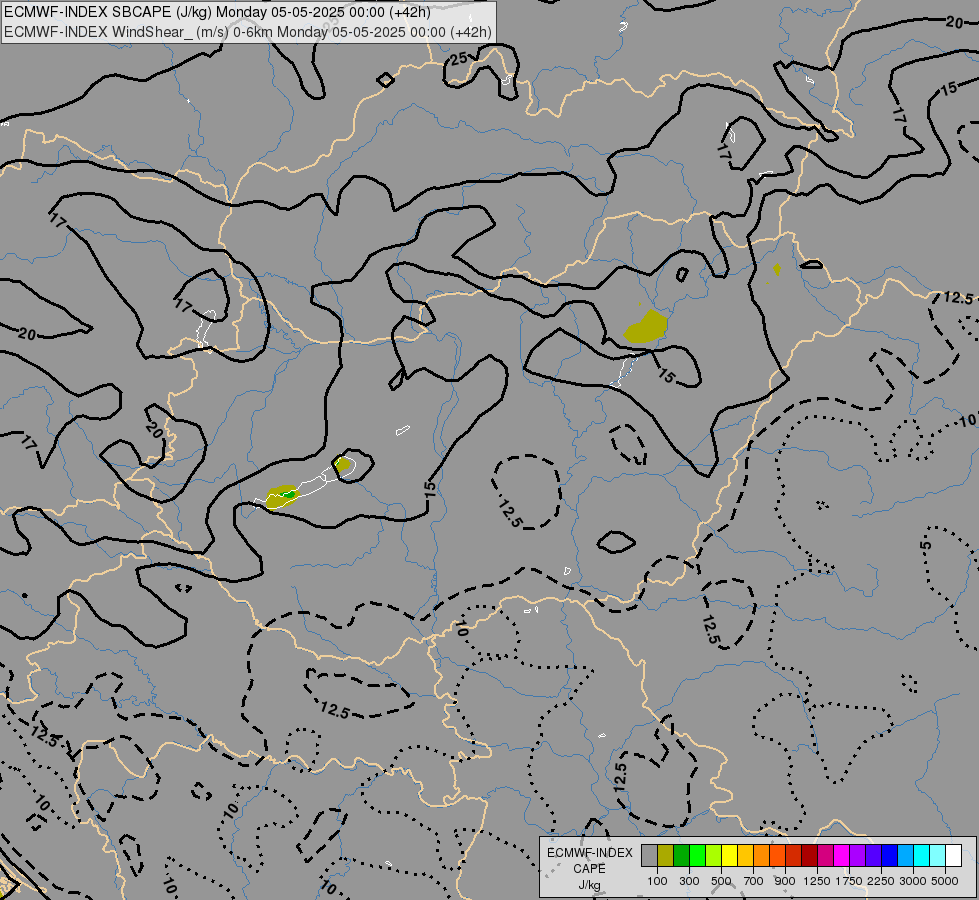Click the dotted contour label 5

tap(926, 545)
